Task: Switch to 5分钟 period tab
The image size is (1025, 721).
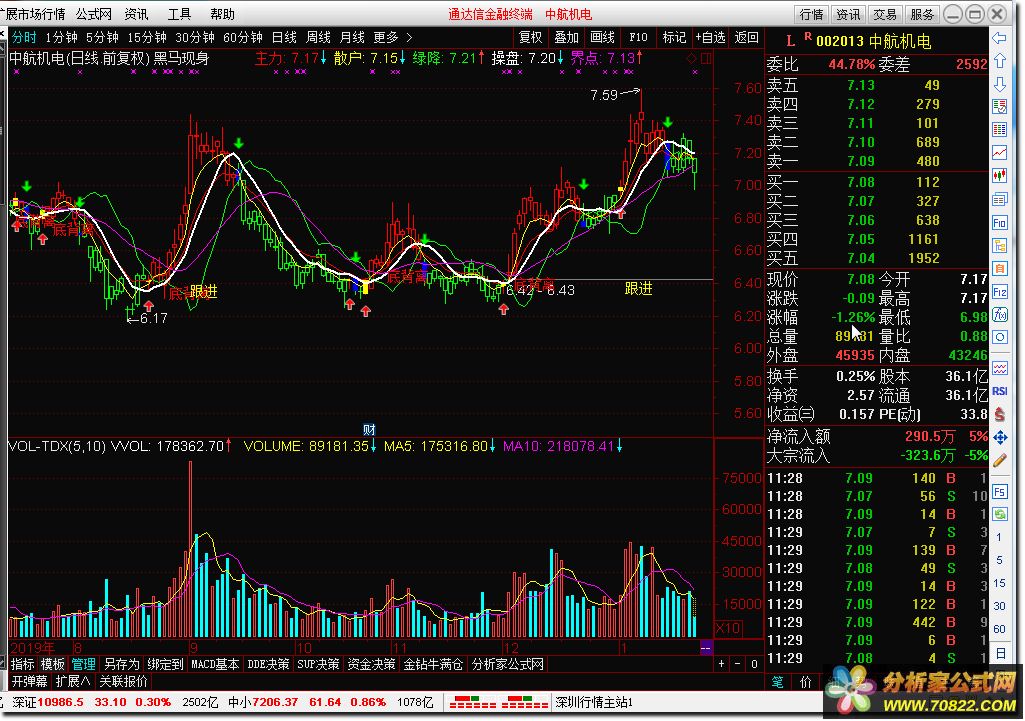Action: tap(102, 37)
